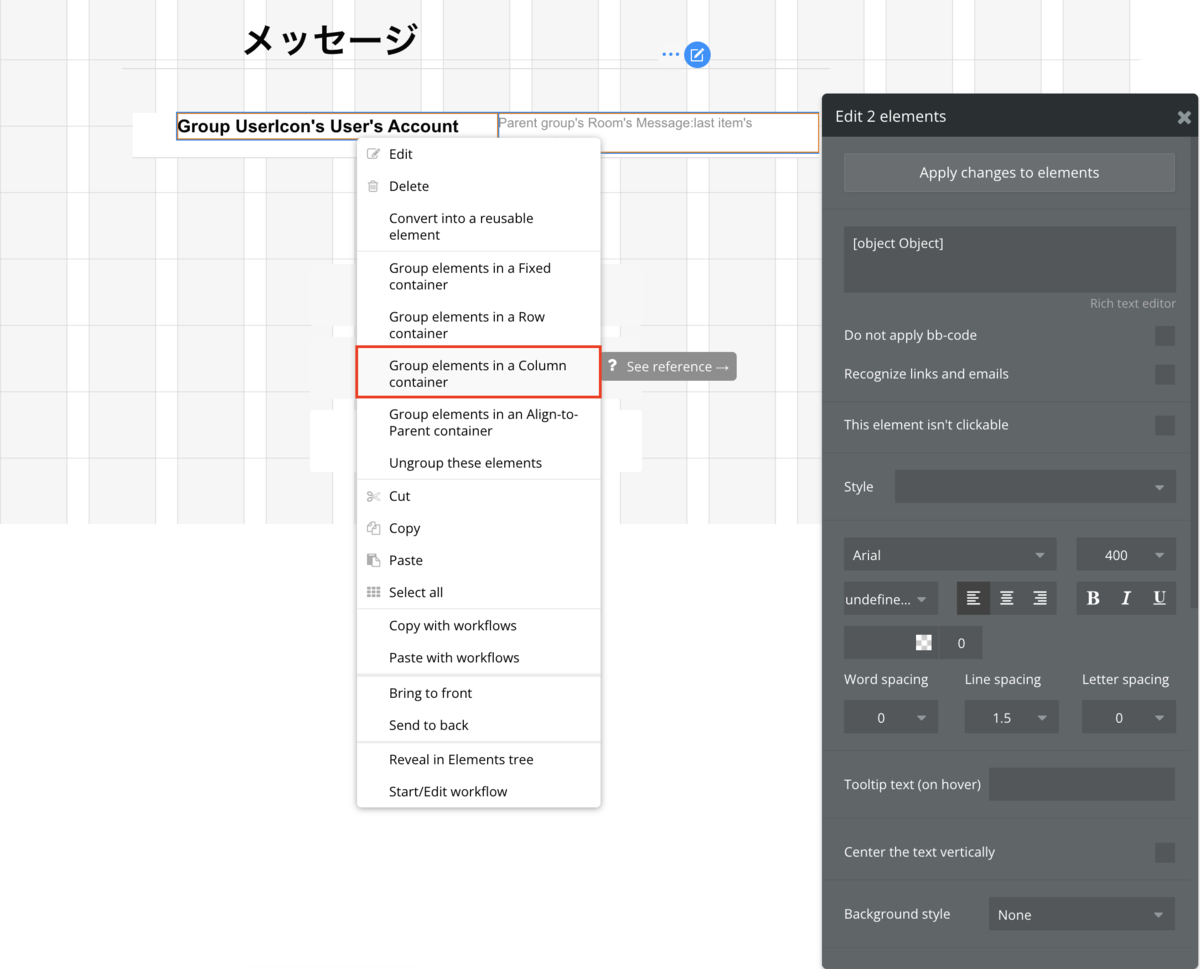Click the three-dots icon beside edit pencil

670,55
